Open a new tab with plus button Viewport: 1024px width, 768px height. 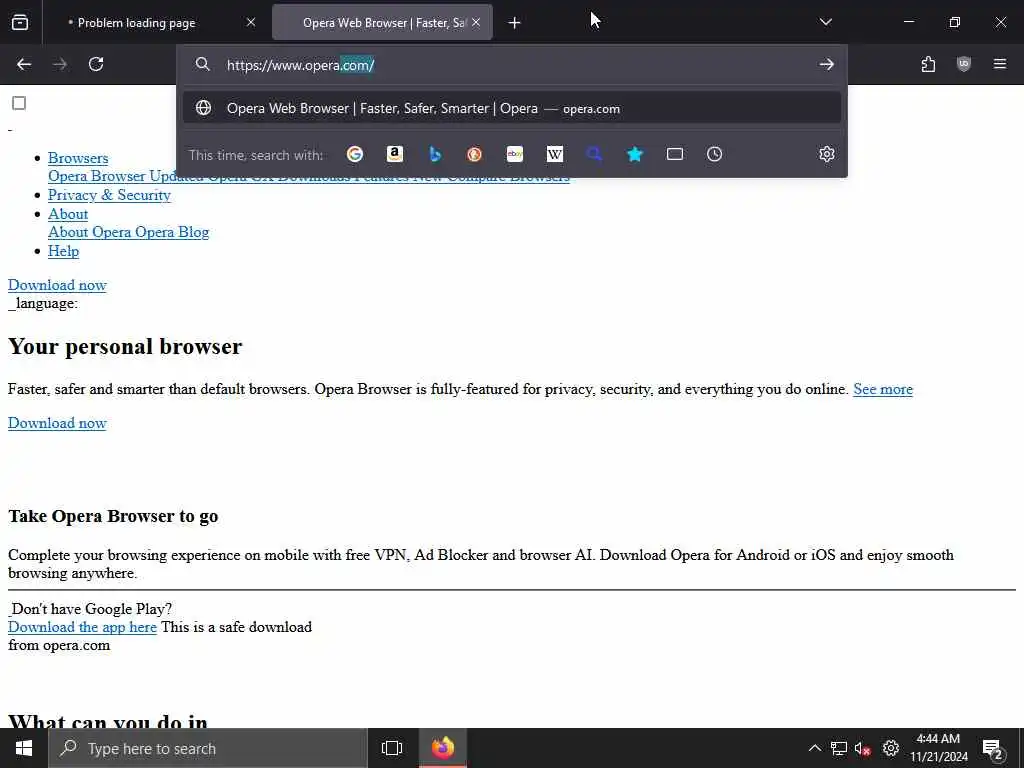pos(514,23)
